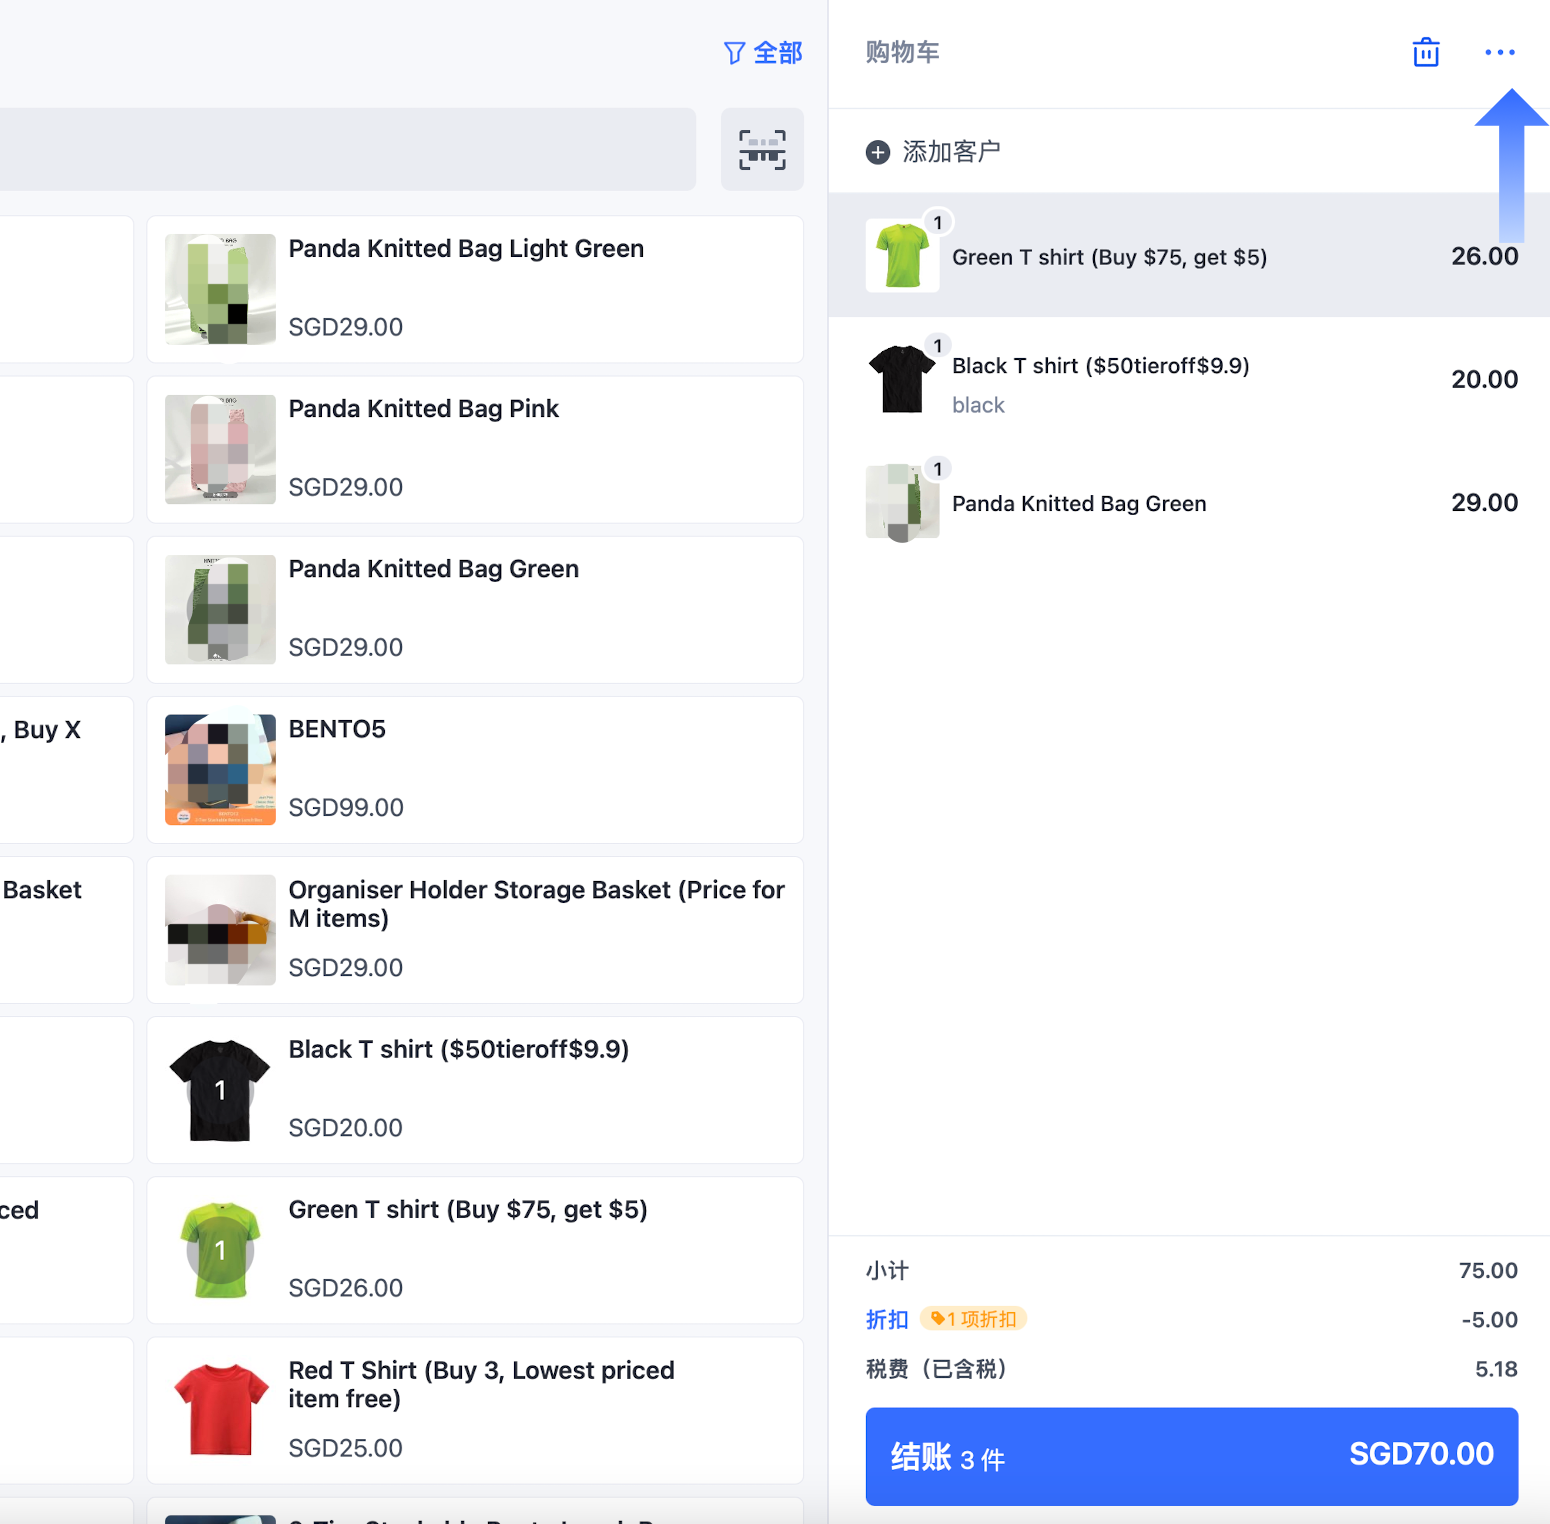1550x1524 pixels.
Task: Click Green T shirt thumbnail in cart
Action: [902, 256]
